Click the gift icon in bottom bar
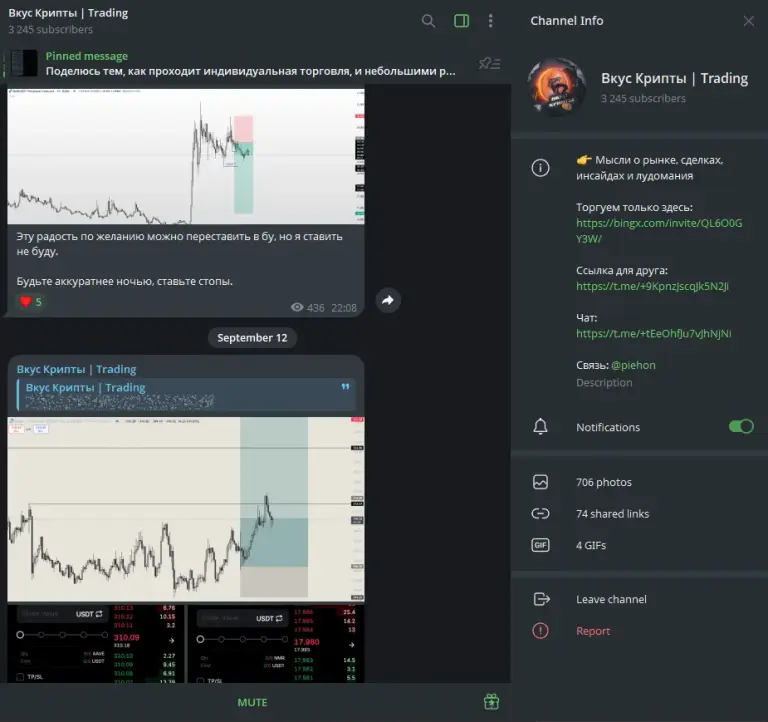The height and width of the screenshot is (722, 768). click(x=491, y=702)
